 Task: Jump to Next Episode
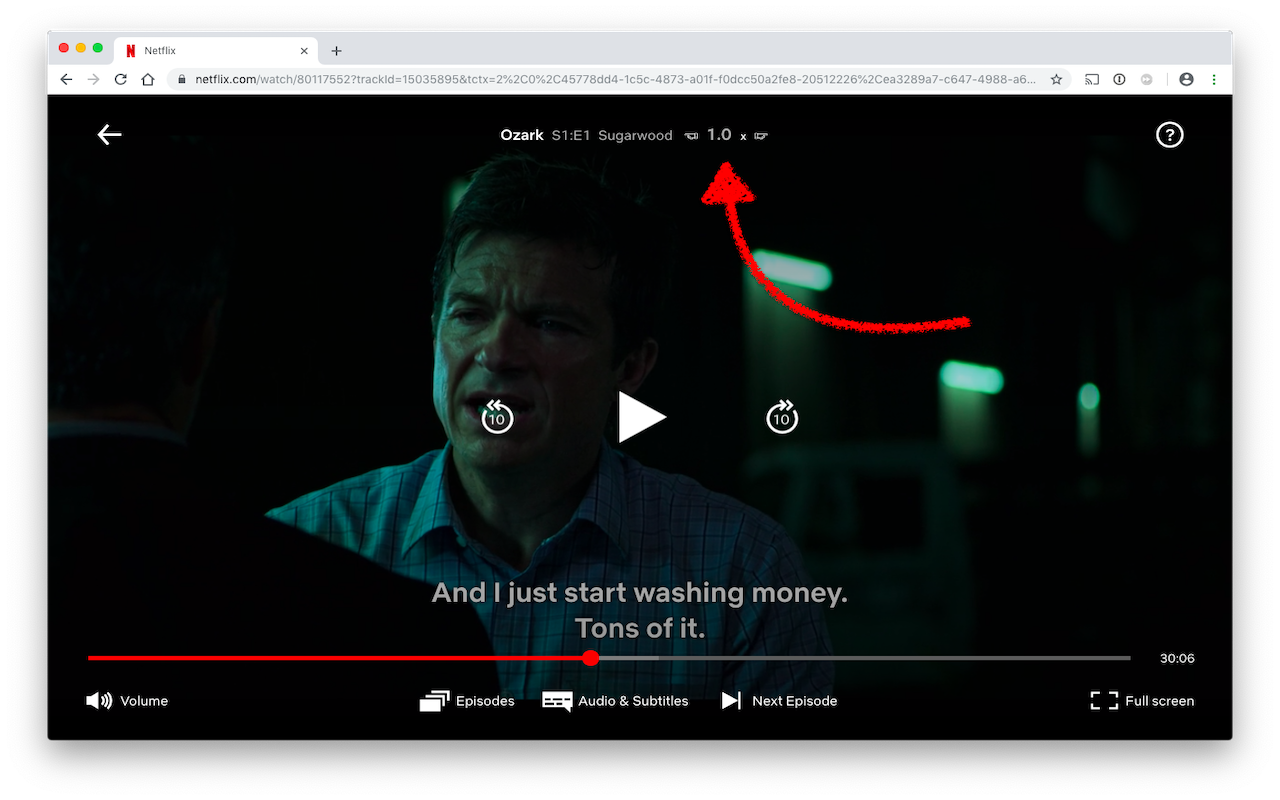click(779, 701)
